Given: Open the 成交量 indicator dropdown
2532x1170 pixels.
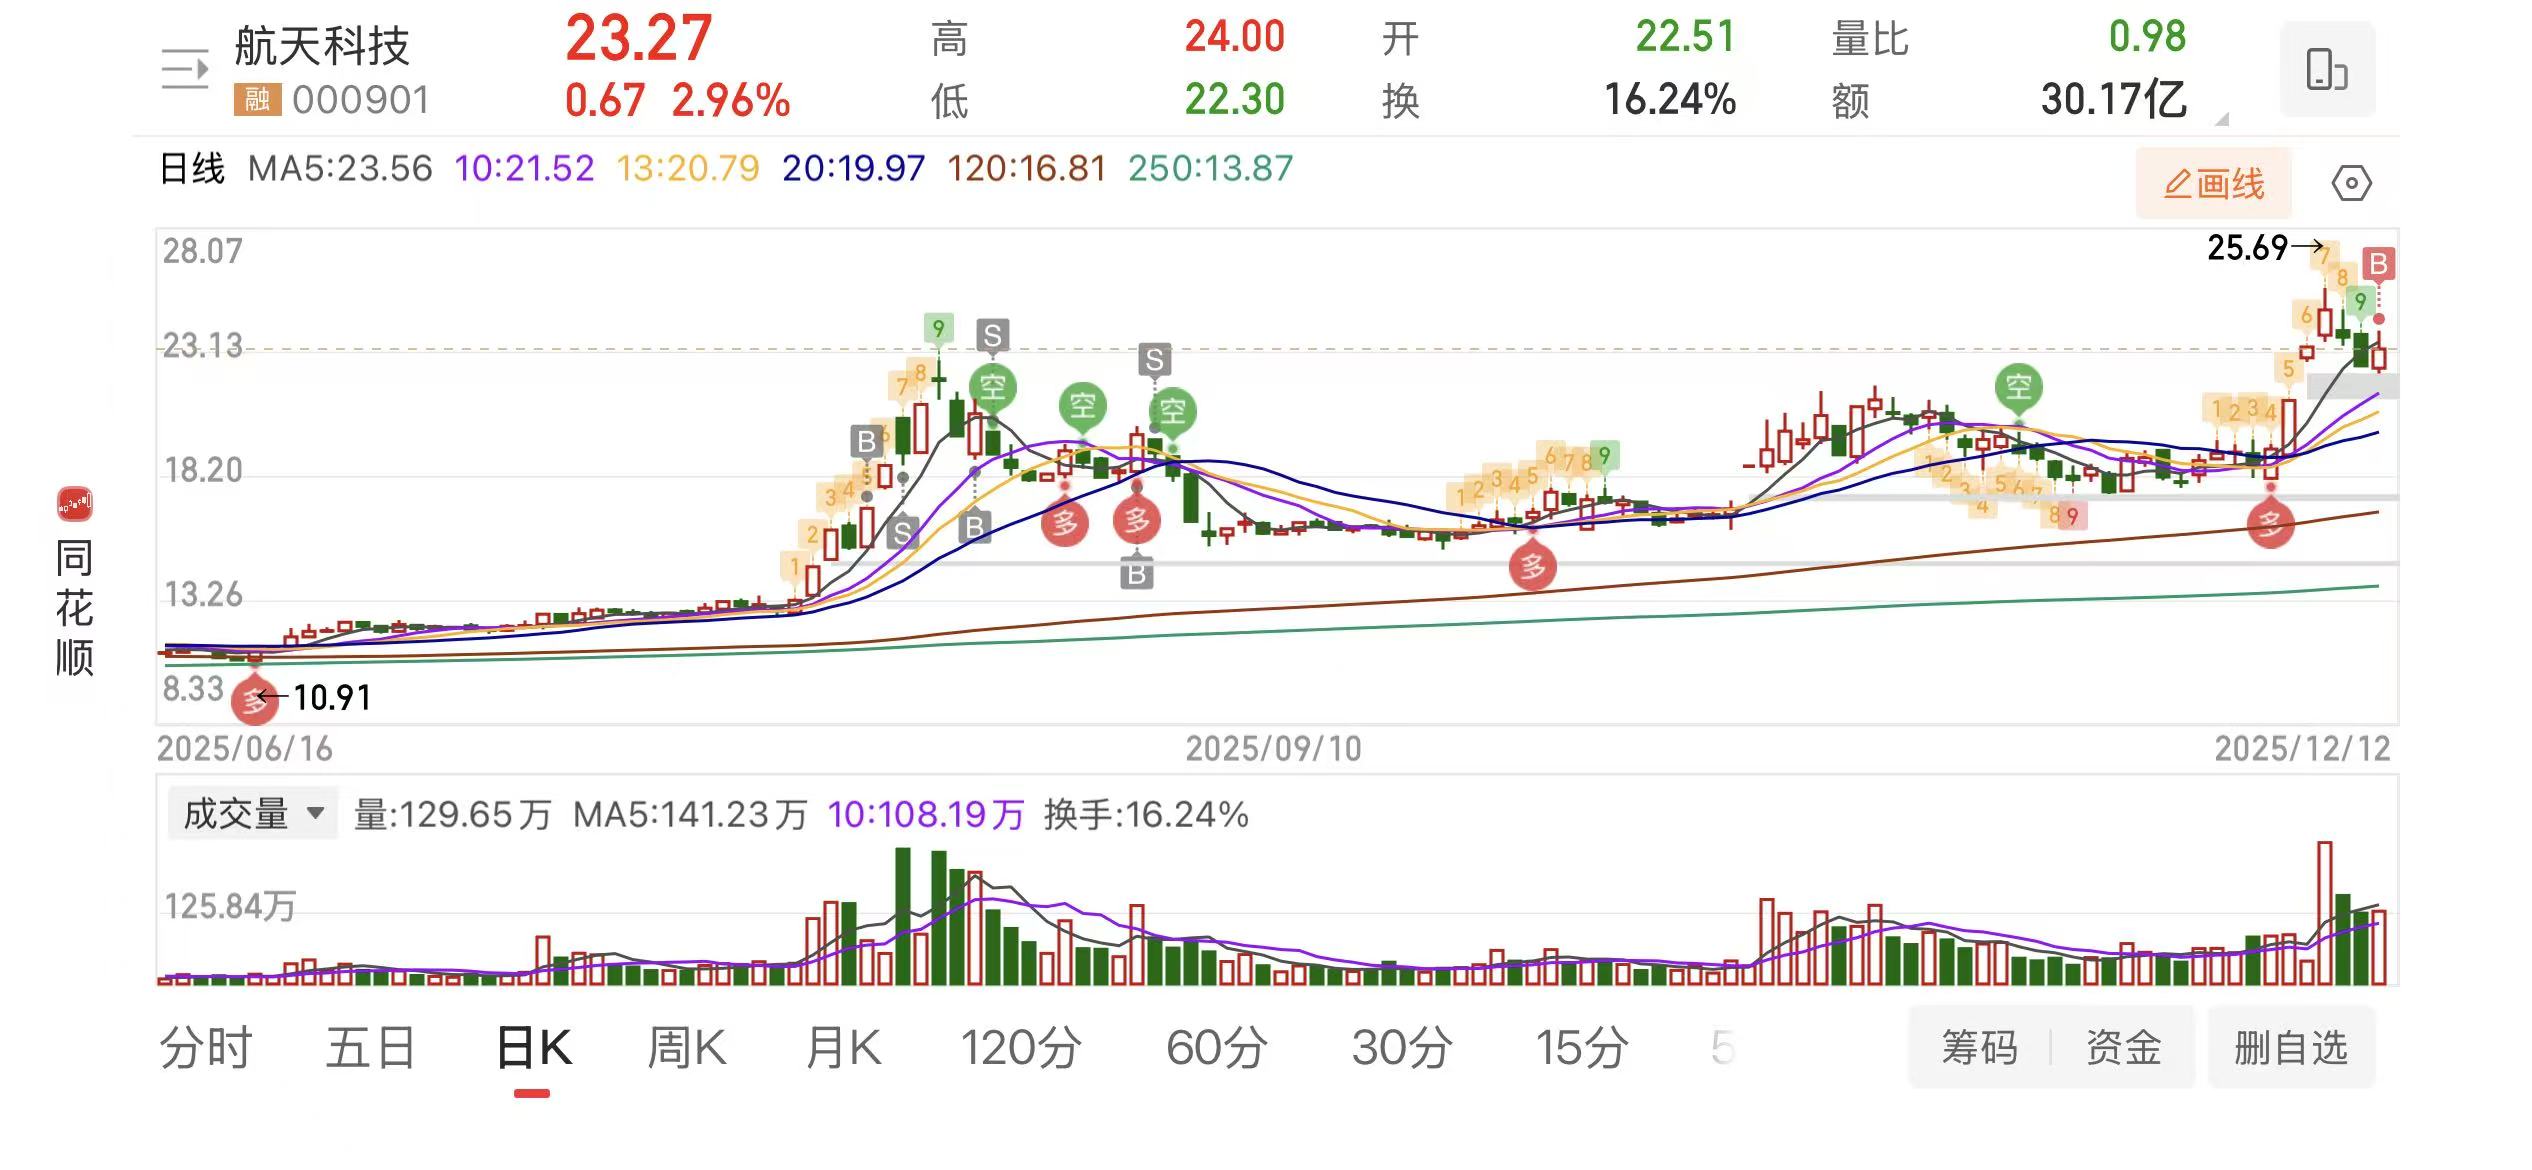Looking at the screenshot, I should 255,814.
